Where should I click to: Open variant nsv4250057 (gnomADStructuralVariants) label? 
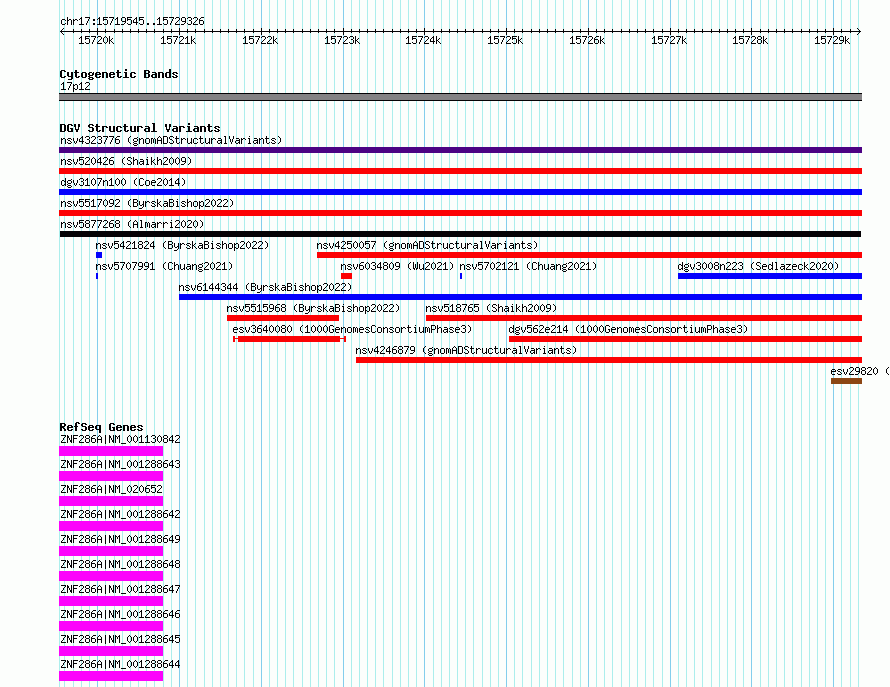(x=427, y=245)
